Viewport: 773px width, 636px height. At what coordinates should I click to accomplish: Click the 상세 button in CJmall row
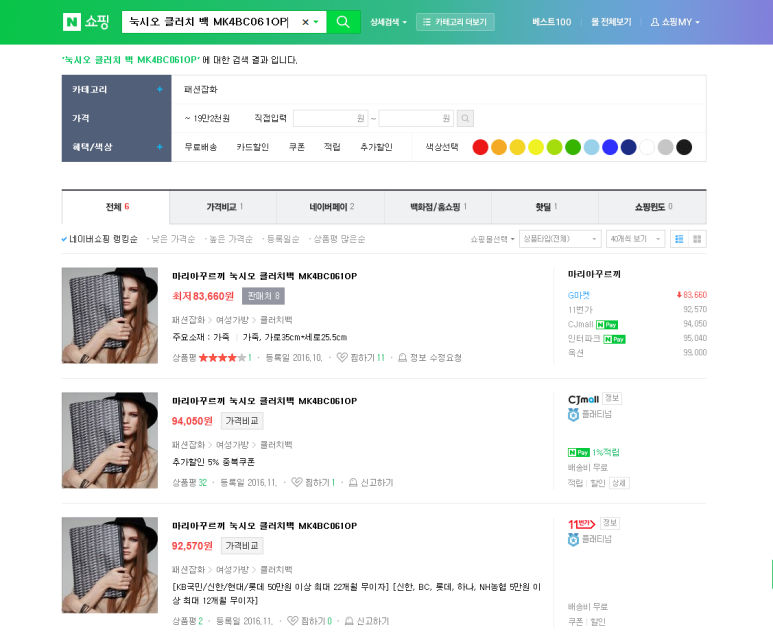pos(619,483)
